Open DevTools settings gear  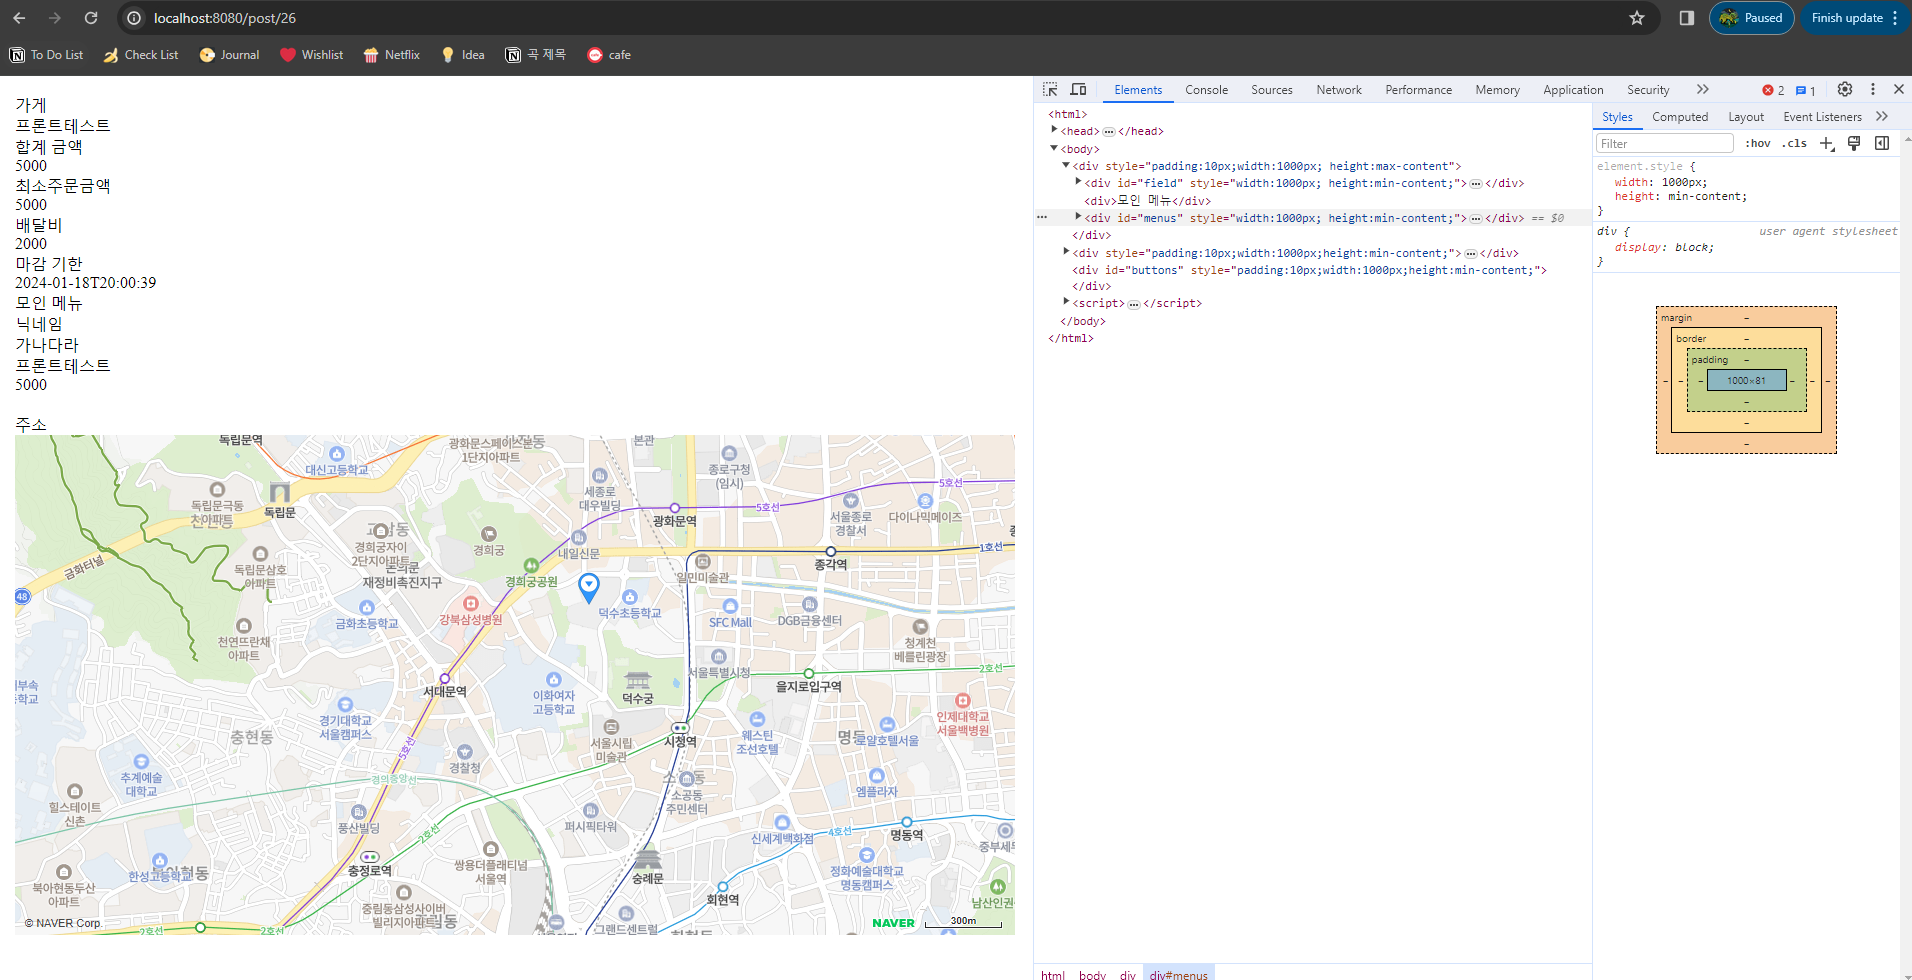(1845, 89)
